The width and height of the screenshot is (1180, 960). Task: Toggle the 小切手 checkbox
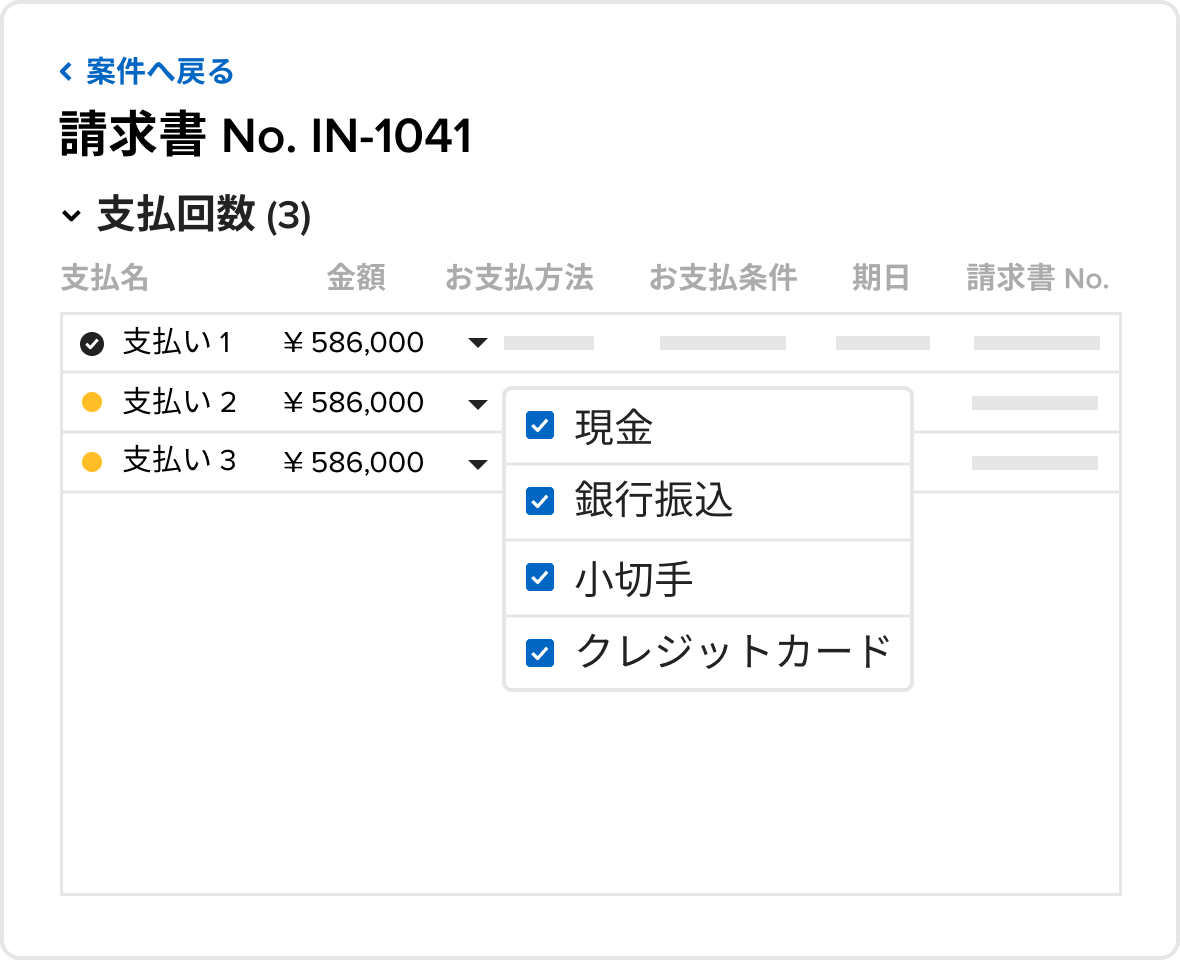[x=540, y=577]
